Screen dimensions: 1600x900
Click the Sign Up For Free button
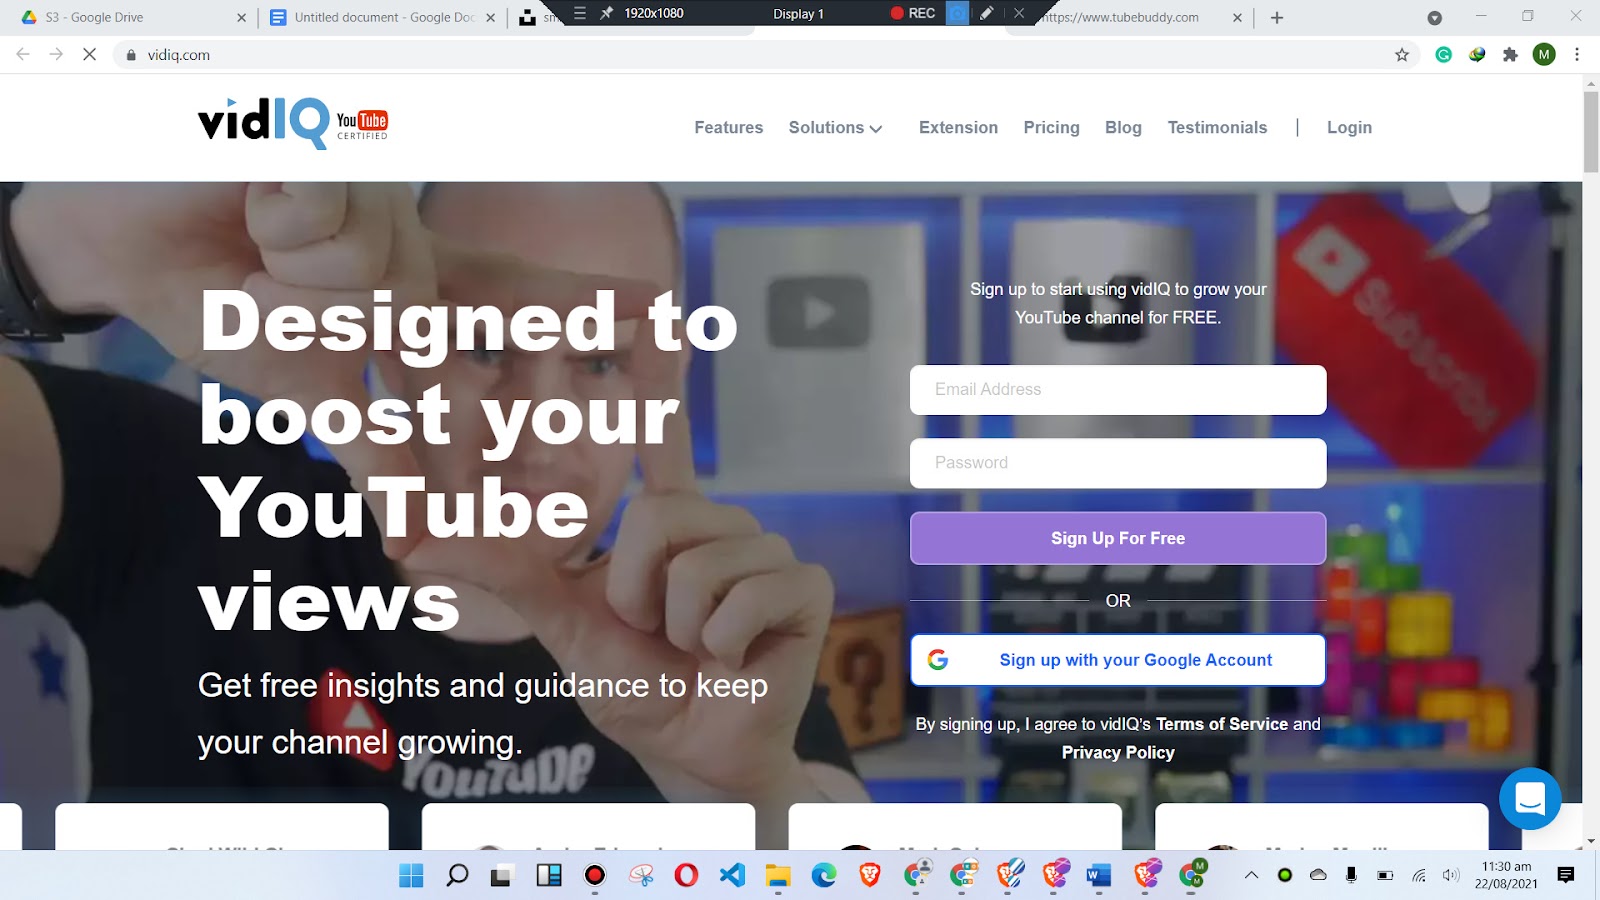1118,538
